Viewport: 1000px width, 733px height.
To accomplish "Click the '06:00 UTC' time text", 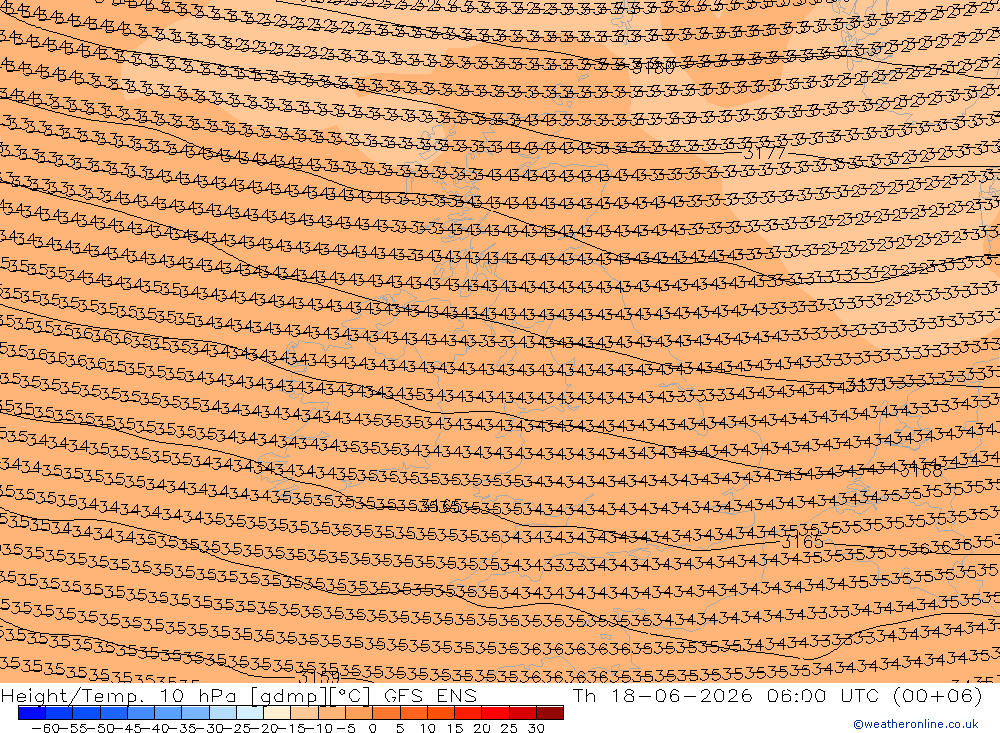I will coord(823,695).
